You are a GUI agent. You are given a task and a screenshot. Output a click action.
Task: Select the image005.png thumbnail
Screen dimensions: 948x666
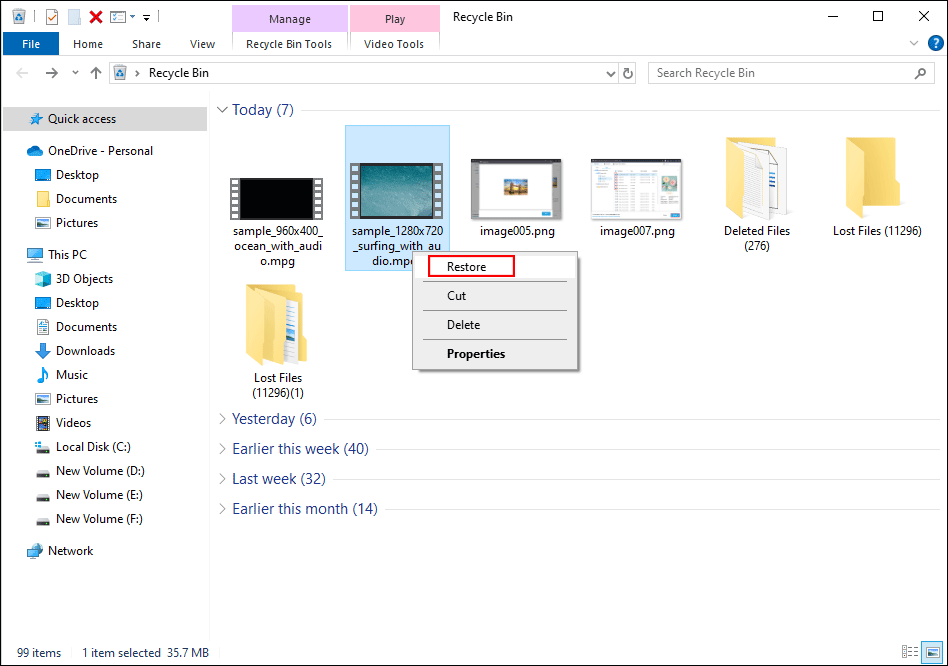(516, 190)
